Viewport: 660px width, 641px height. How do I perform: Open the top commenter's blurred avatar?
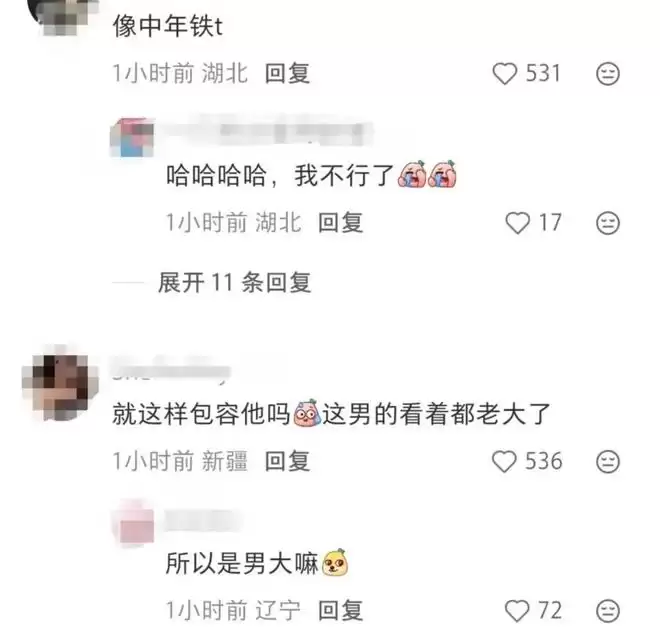(x=63, y=15)
